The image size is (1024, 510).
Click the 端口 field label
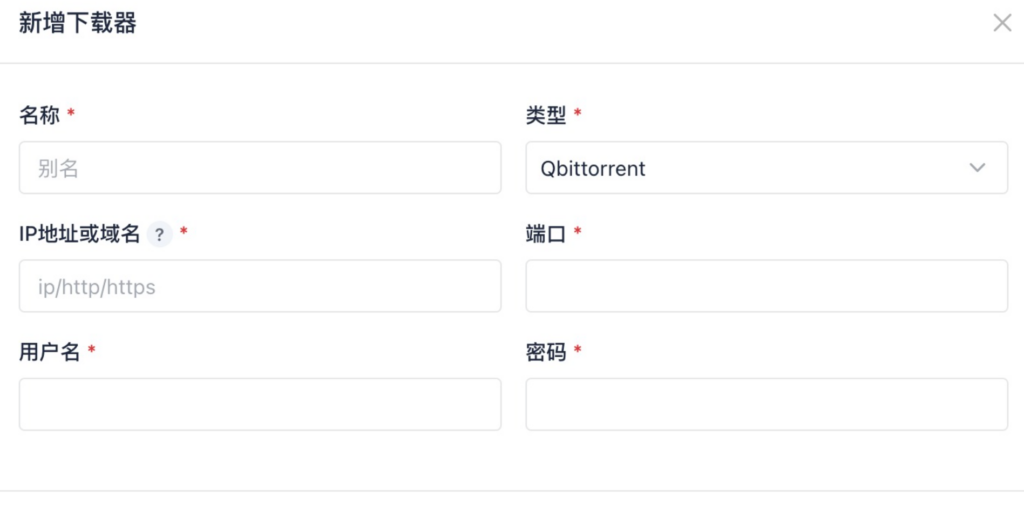click(x=546, y=234)
